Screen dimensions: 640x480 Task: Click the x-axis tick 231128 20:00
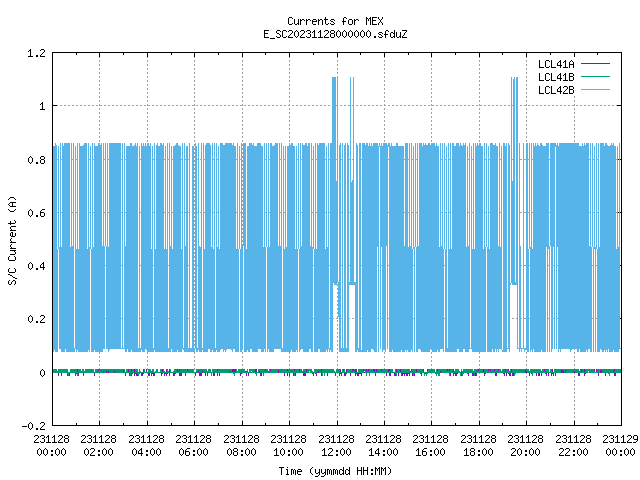coord(525,446)
